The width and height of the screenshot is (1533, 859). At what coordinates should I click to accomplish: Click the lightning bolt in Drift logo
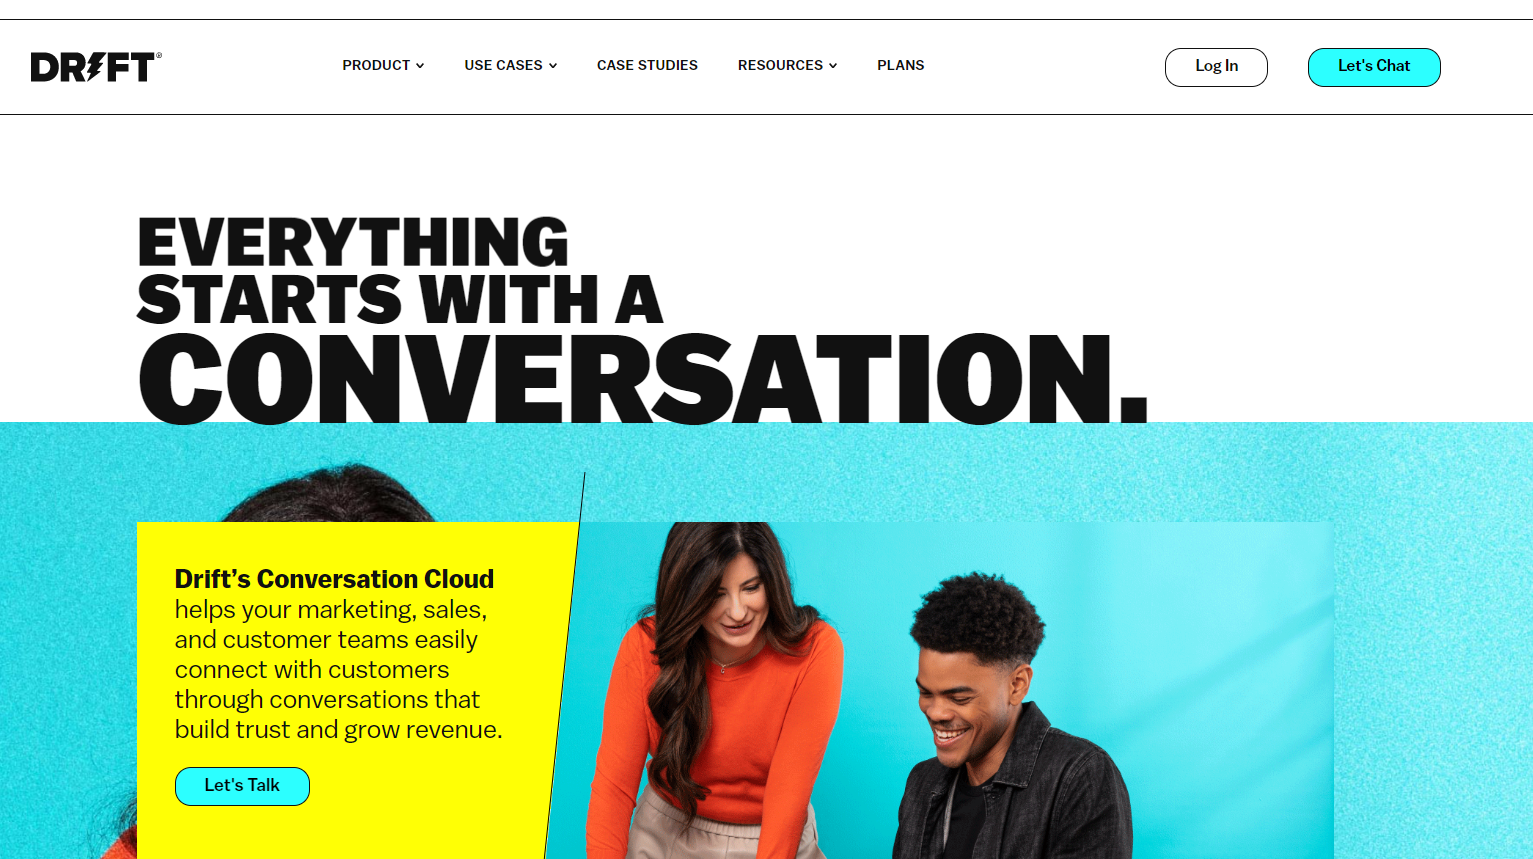coord(94,67)
